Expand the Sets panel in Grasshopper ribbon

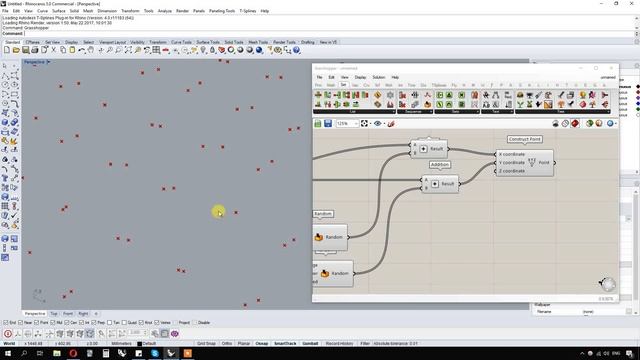(456, 111)
